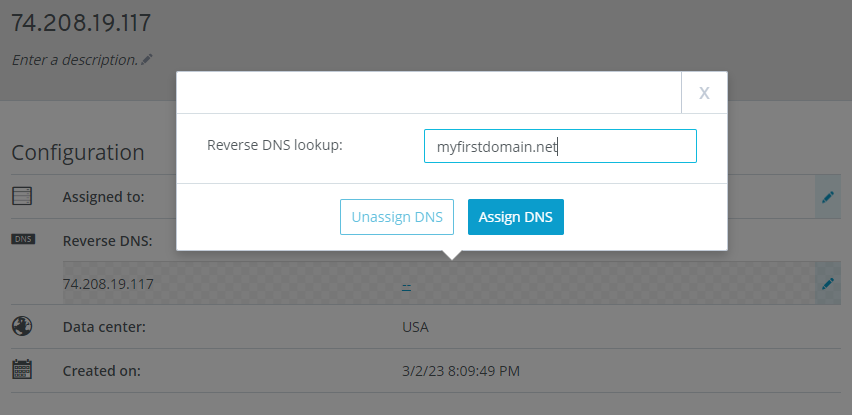Click the calendar icon beside Created on

[x=22, y=369]
